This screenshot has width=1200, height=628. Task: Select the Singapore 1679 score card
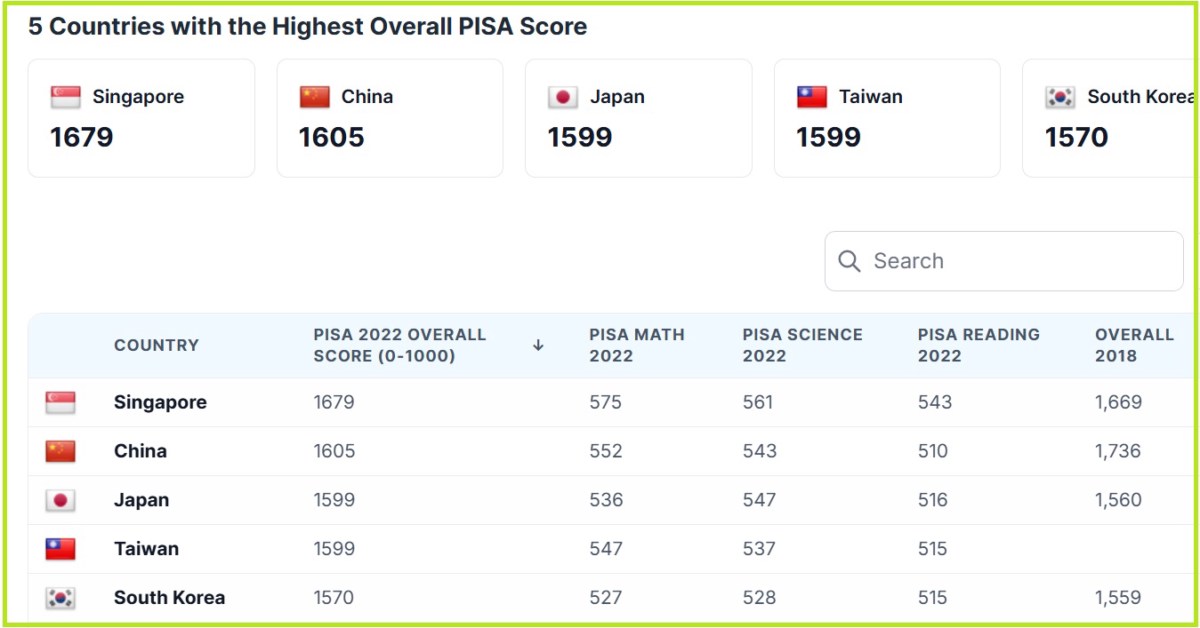click(141, 118)
